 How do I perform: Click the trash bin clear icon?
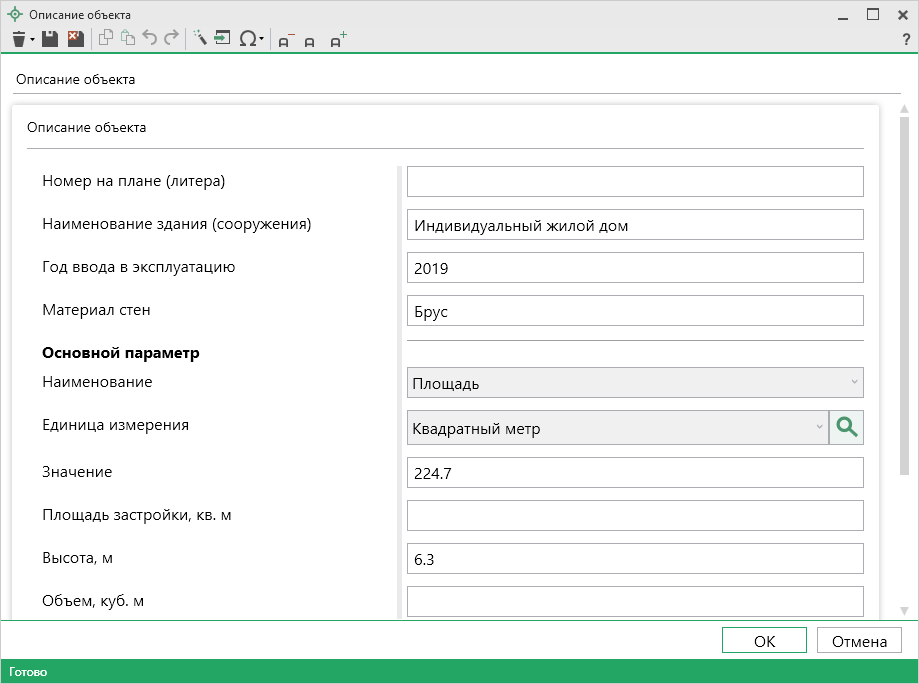[18, 39]
